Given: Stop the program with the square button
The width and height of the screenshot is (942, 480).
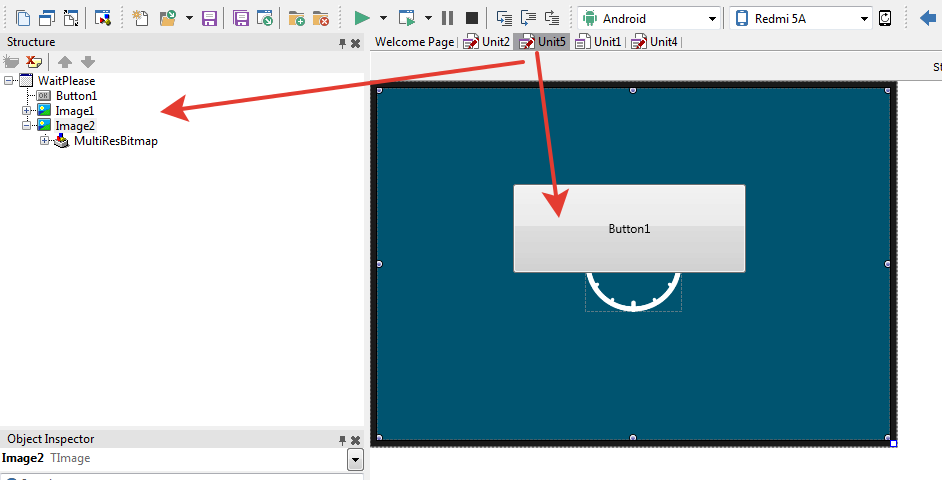Looking at the screenshot, I should tap(472, 18).
